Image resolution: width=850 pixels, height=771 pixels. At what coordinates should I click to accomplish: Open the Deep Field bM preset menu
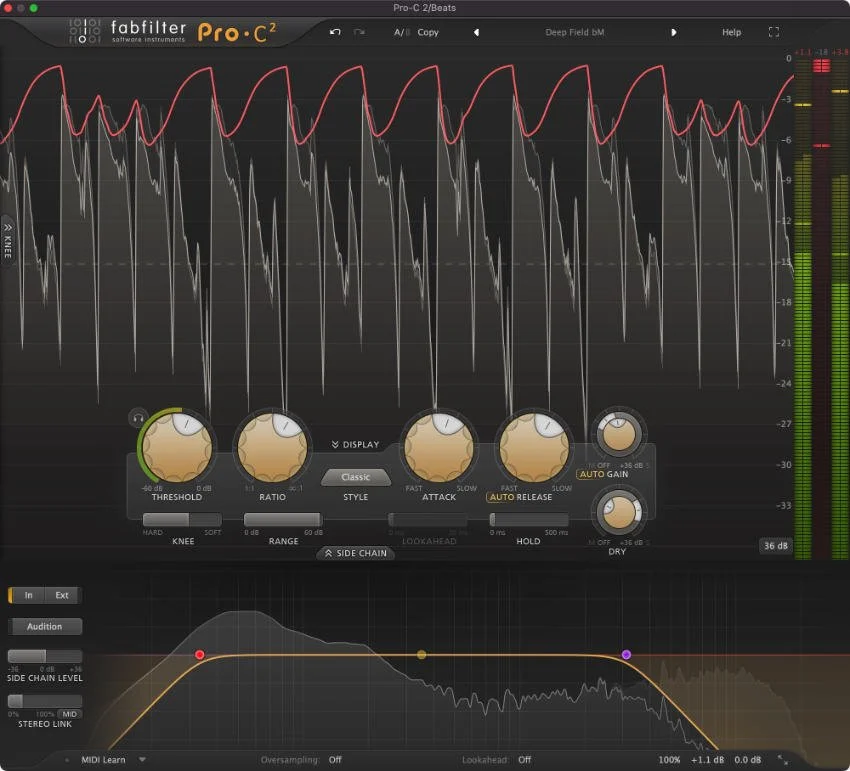575,33
